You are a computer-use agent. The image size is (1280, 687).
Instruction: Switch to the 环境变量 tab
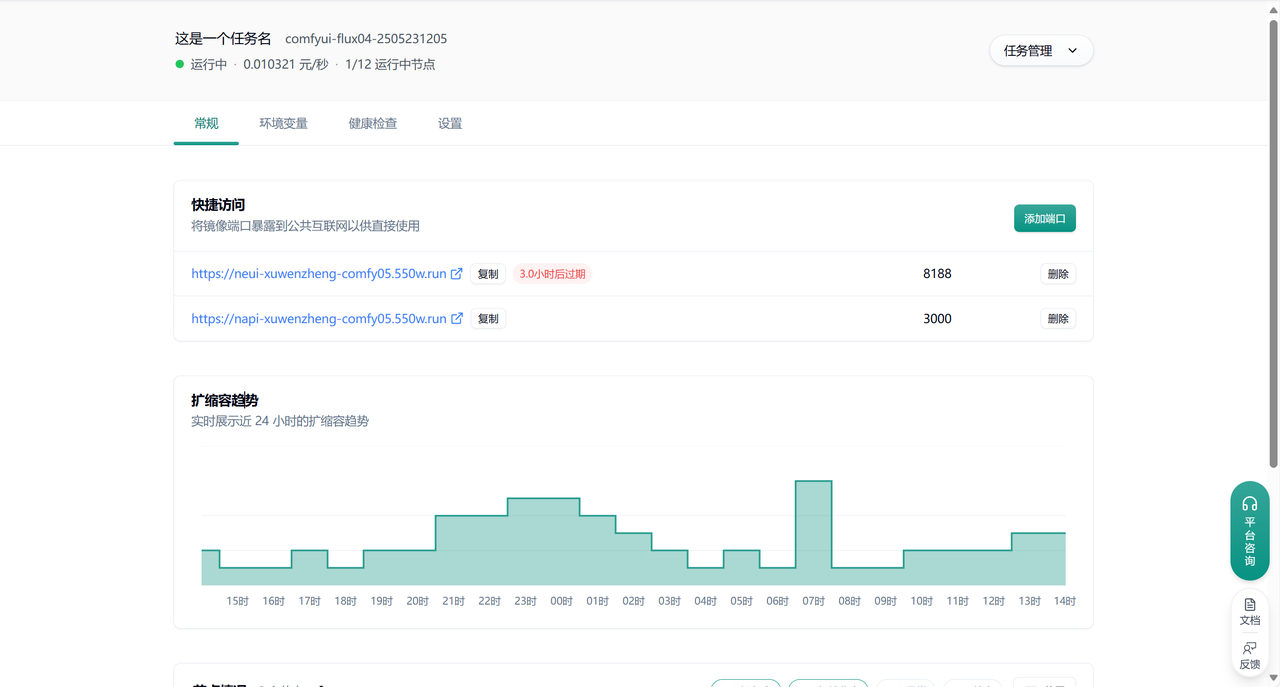tap(283, 124)
